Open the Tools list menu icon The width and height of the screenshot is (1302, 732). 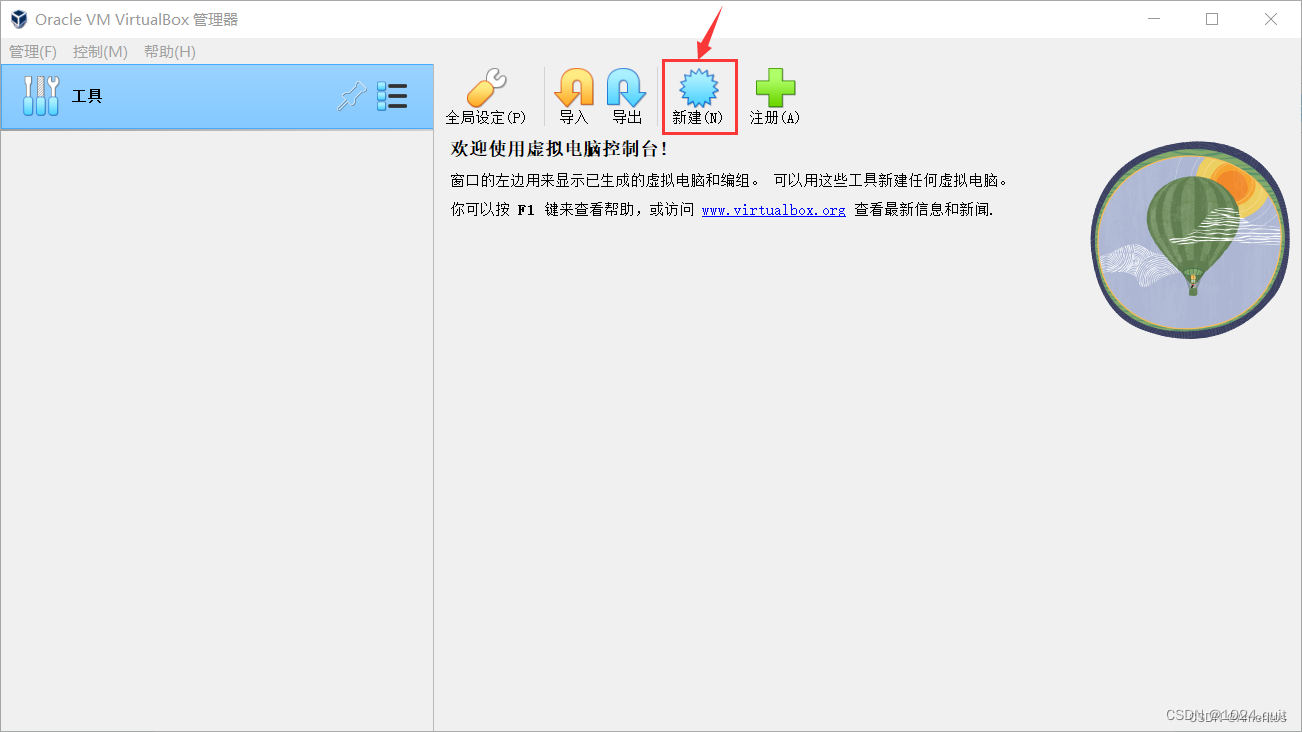tap(392, 96)
